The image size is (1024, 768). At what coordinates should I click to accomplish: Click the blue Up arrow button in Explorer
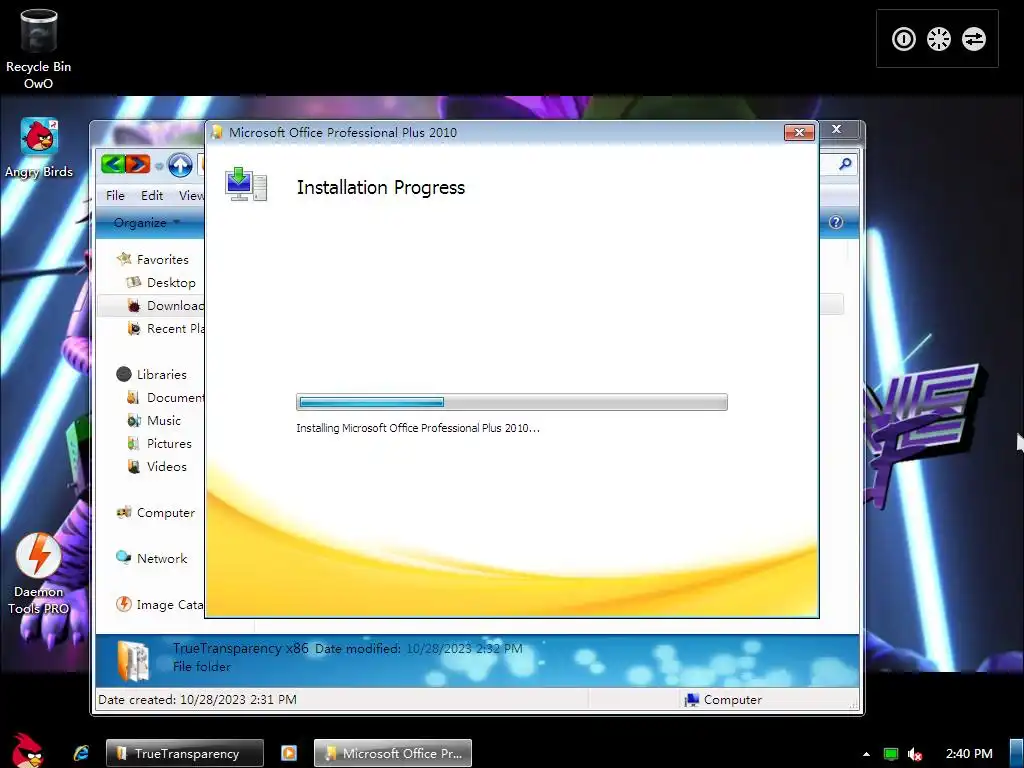point(180,165)
